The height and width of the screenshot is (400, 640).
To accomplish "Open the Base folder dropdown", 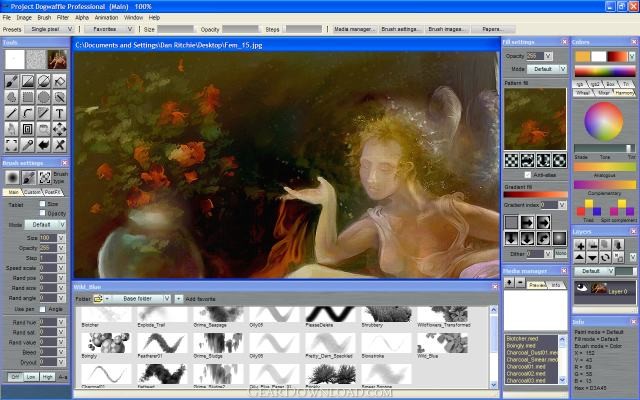I will (141, 299).
